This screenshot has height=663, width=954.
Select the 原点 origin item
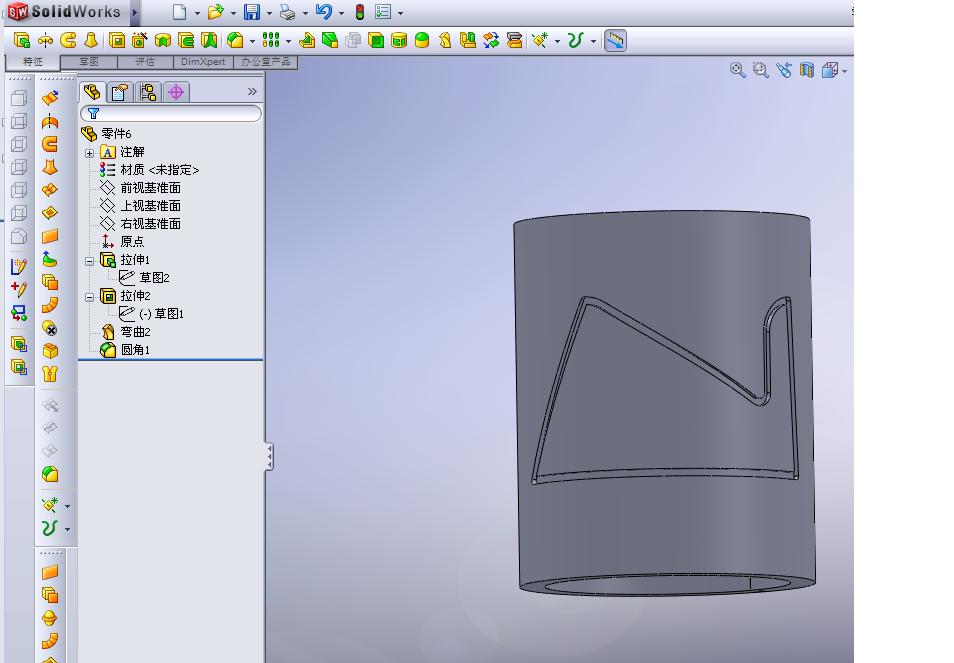click(131, 241)
